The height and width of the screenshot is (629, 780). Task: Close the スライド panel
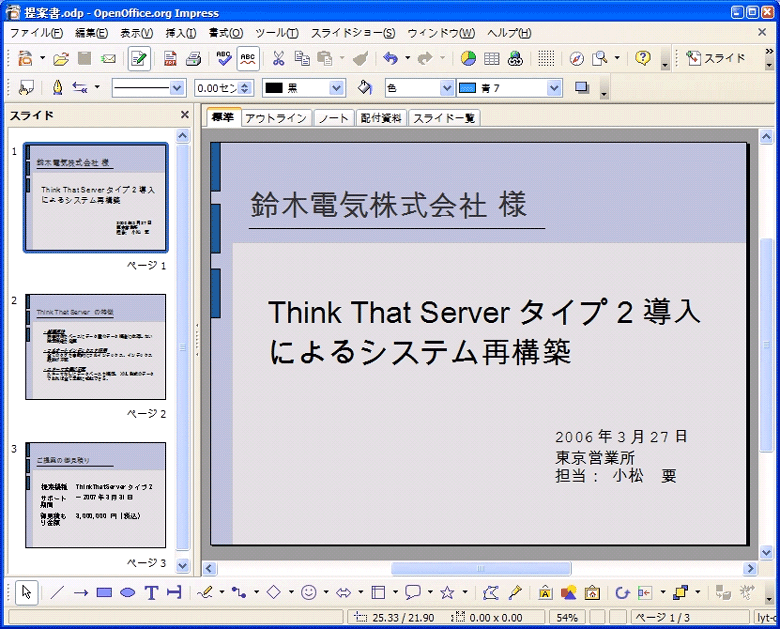pyautogui.click(x=184, y=115)
